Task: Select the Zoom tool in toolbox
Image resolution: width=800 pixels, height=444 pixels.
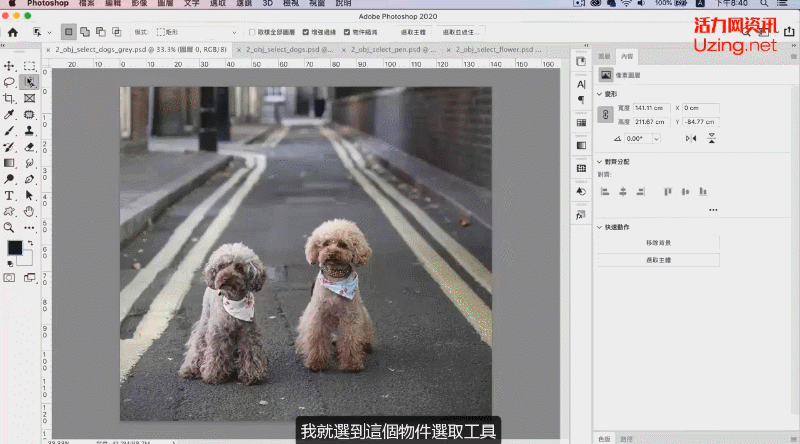Action: pos(9,228)
